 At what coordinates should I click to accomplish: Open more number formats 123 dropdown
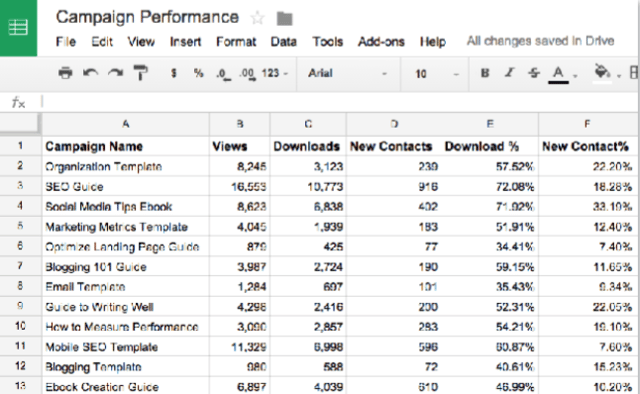pyautogui.click(x=275, y=73)
